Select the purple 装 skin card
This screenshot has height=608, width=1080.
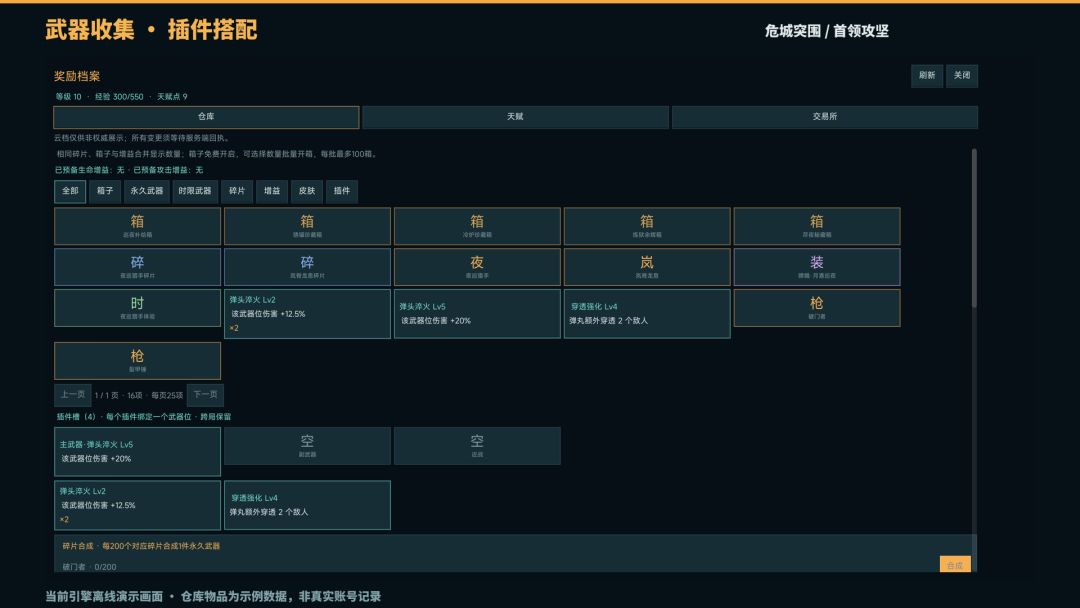point(816,266)
